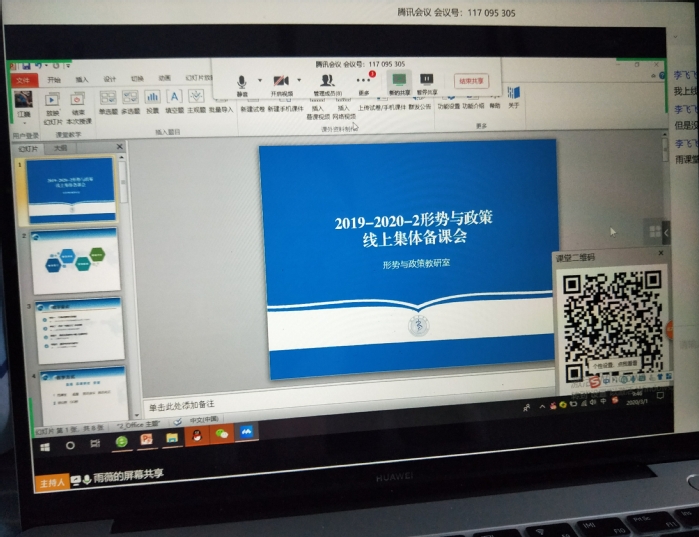The image size is (699, 537).
Task: Select slide 2 thumbnail with hexagons
Action: click(75, 260)
